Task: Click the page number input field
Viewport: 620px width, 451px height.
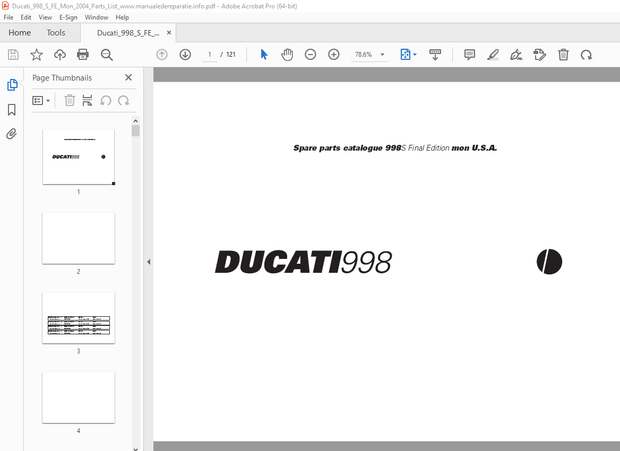Action: point(210,55)
